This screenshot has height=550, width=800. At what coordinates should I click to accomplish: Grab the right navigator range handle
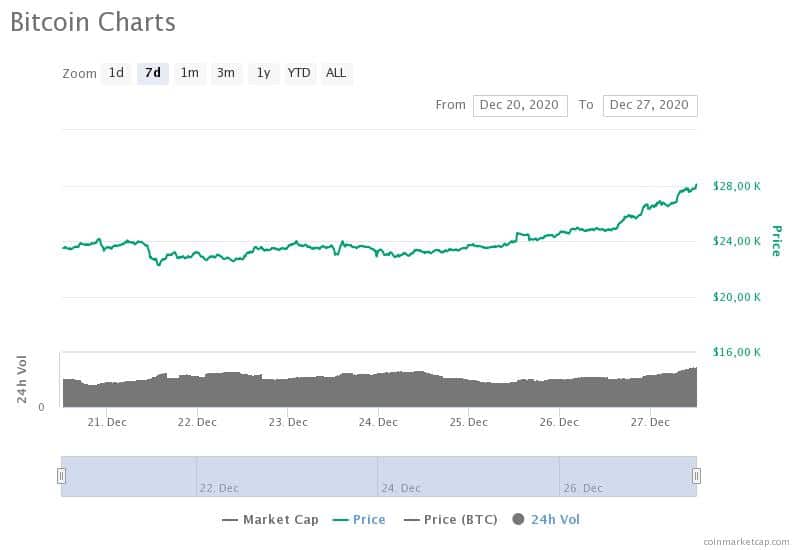tap(696, 476)
